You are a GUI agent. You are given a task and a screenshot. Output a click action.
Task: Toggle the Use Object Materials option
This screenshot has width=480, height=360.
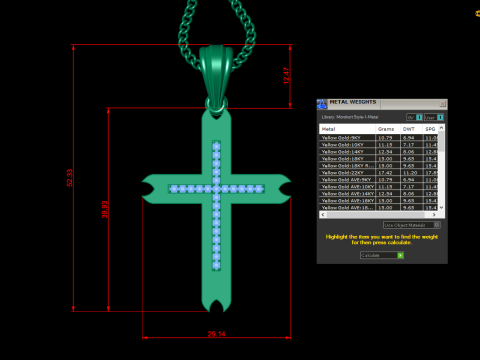pyautogui.click(x=412, y=225)
